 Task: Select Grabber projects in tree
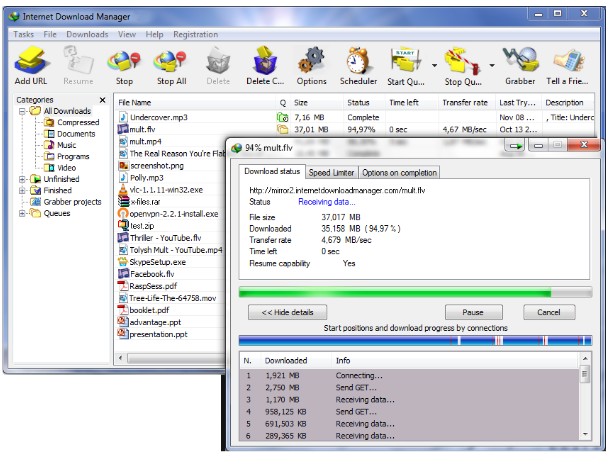click(66, 202)
